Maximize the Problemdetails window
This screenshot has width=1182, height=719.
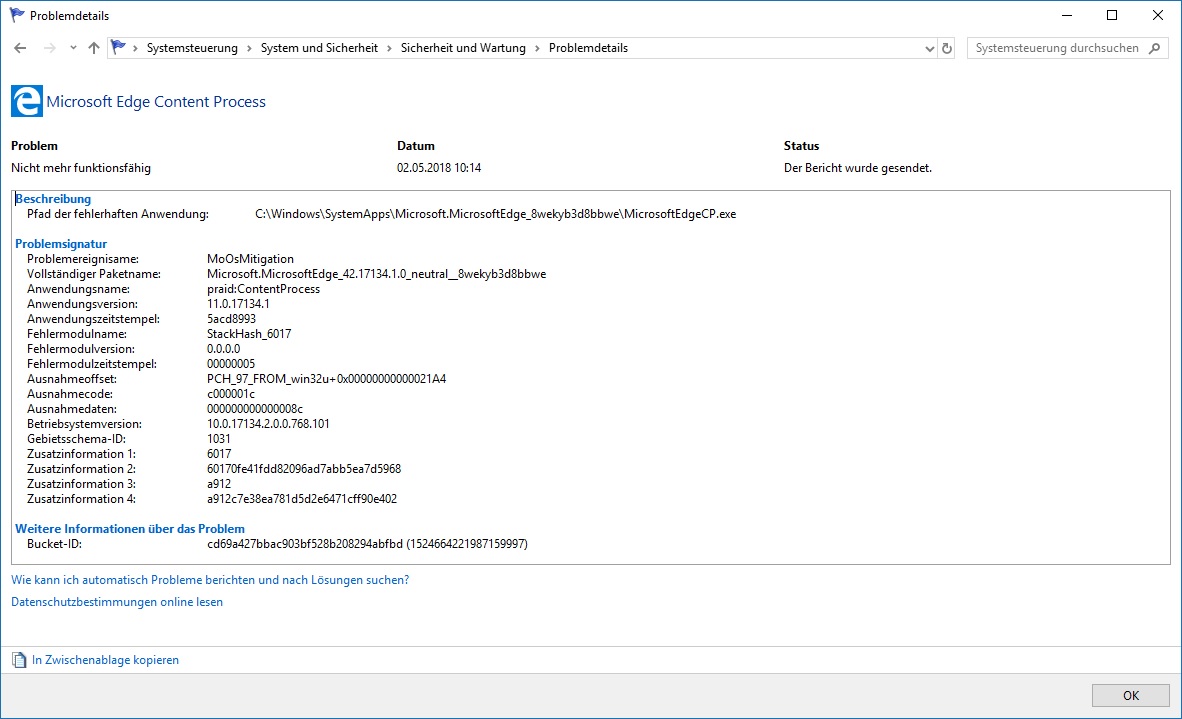tap(1112, 15)
